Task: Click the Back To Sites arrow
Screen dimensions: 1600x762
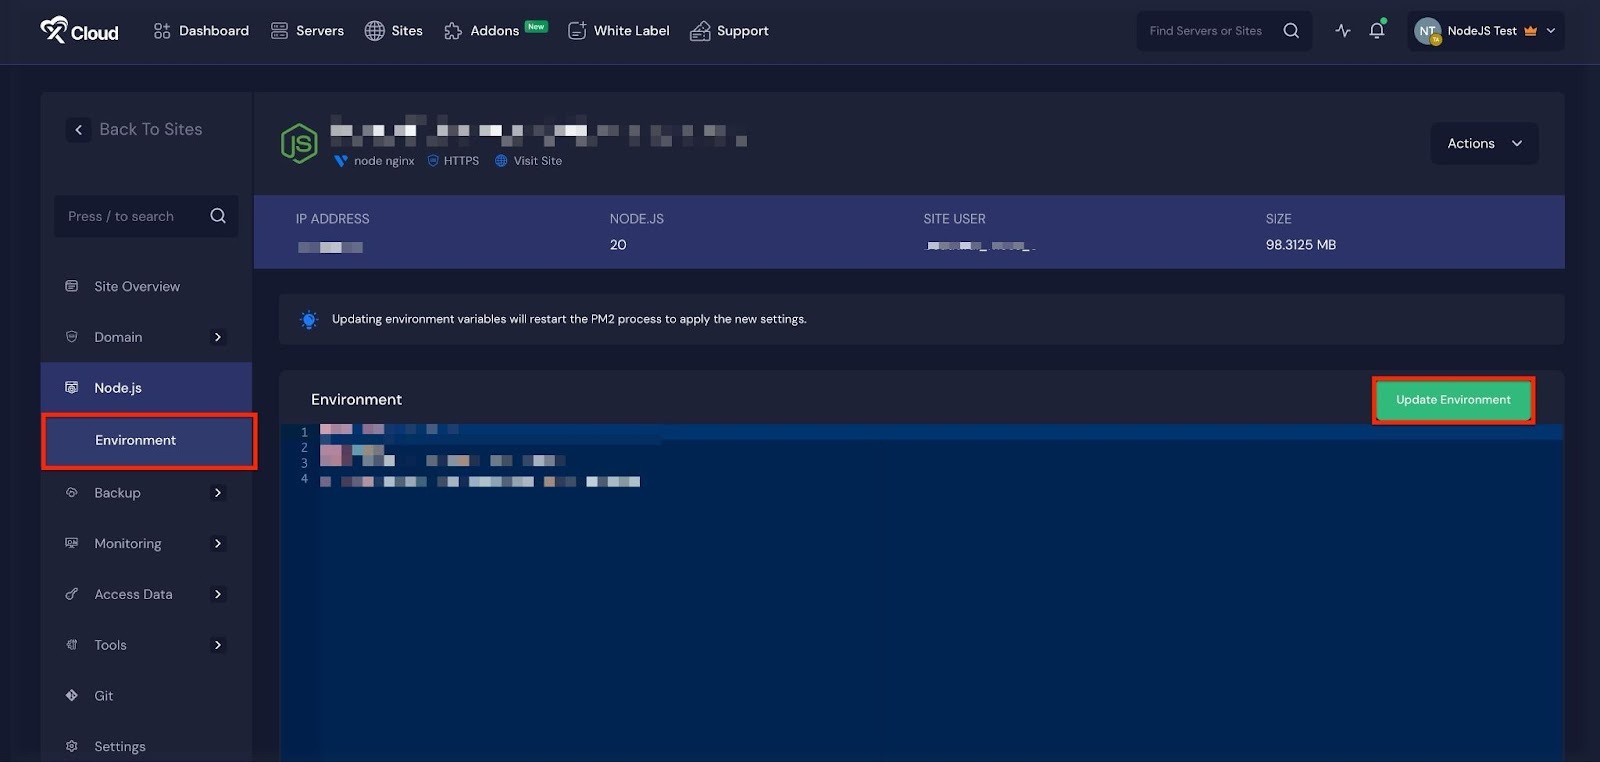Action: click(79, 130)
